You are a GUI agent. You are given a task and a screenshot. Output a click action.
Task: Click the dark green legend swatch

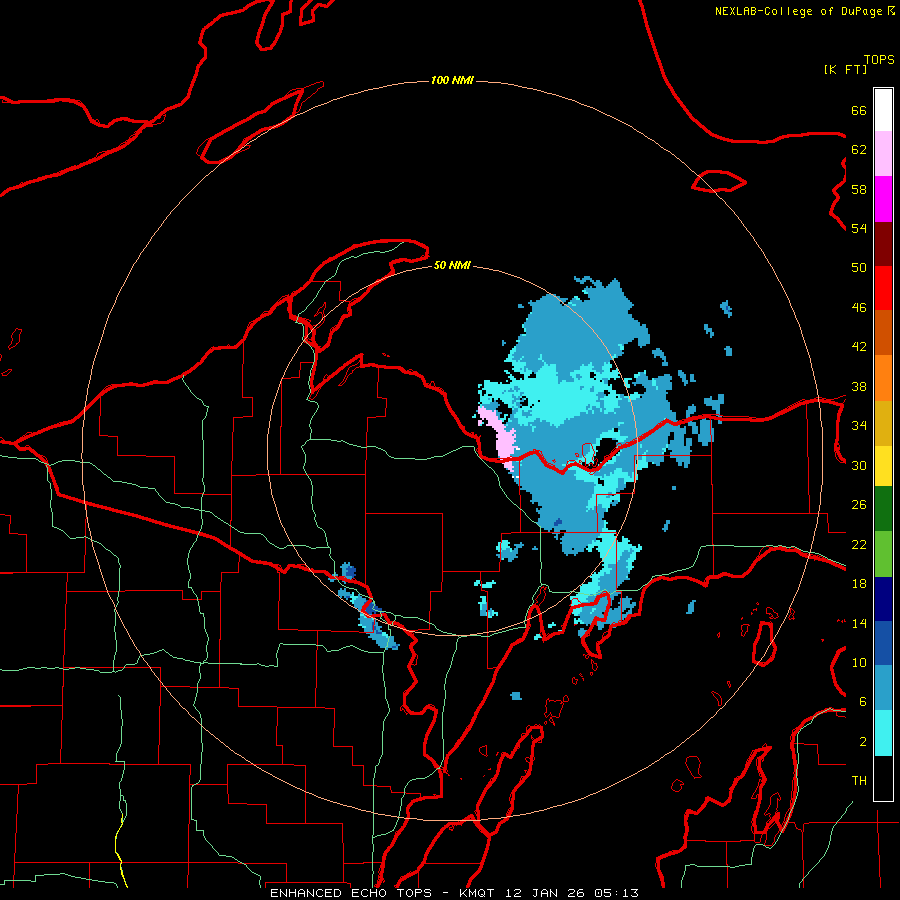pyautogui.click(x=883, y=509)
